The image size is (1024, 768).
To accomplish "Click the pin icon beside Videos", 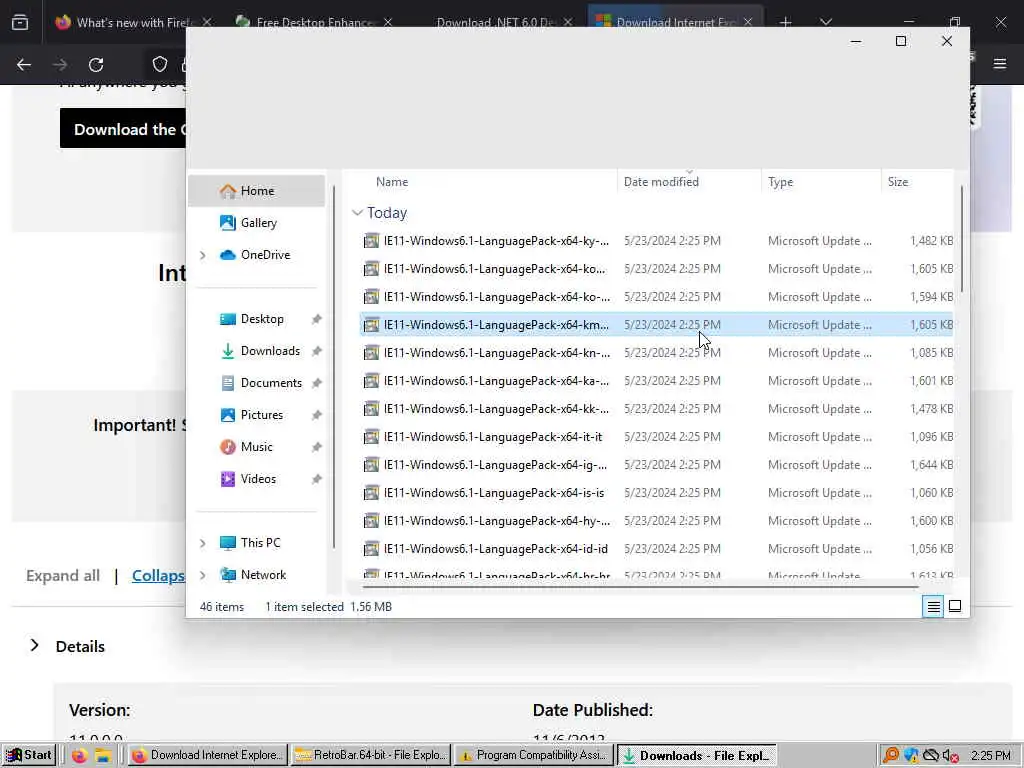I will (x=317, y=479).
